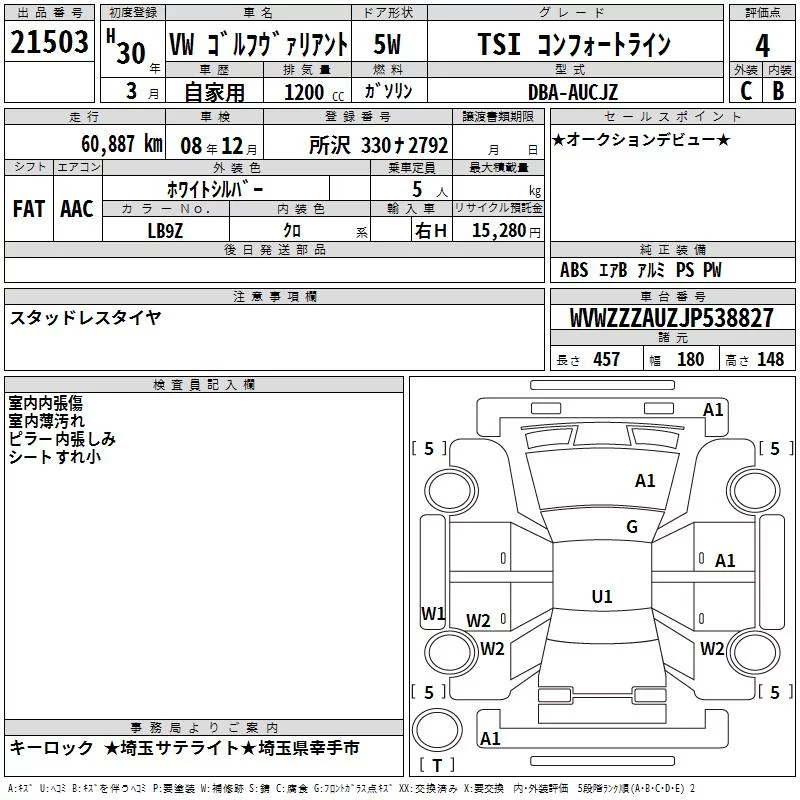This screenshot has height=800, width=800.
Task: Click the interior grade B cell
Action: click(779, 90)
